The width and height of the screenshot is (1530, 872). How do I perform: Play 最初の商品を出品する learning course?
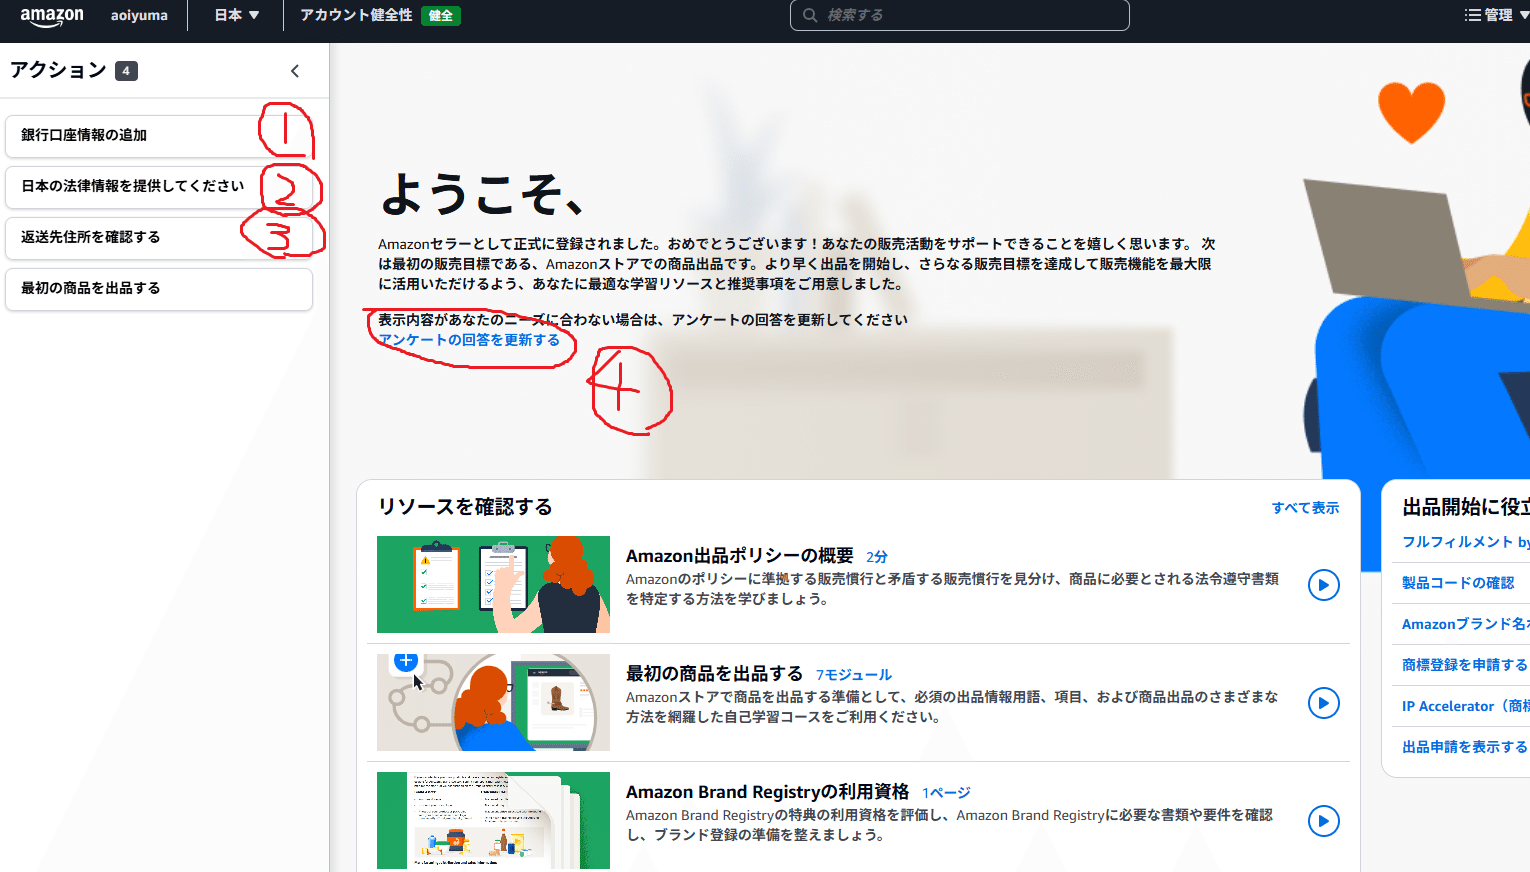tap(1323, 703)
